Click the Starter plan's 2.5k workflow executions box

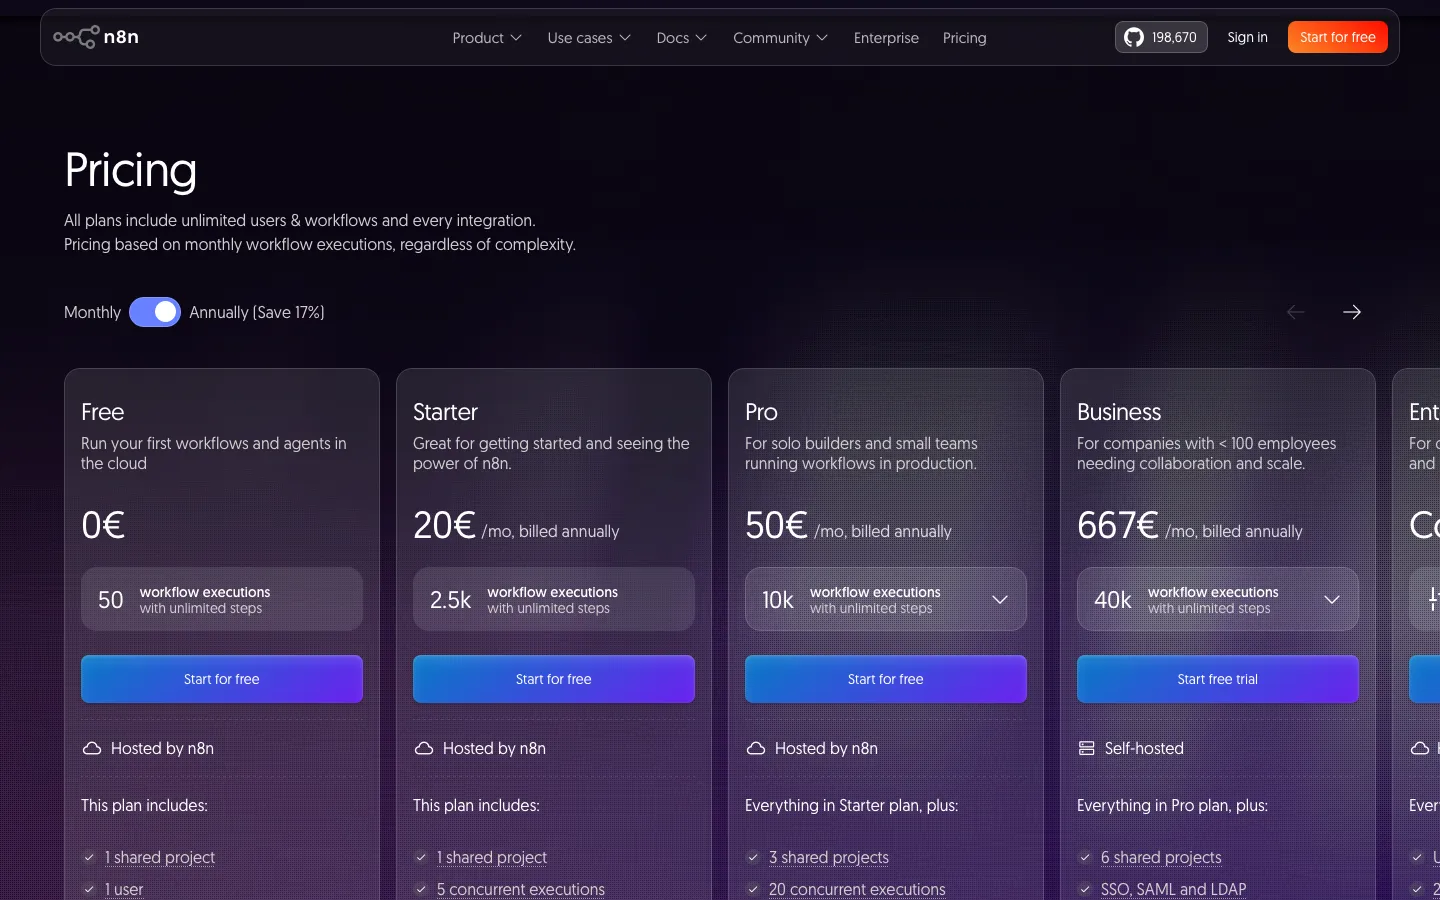pyautogui.click(x=554, y=599)
